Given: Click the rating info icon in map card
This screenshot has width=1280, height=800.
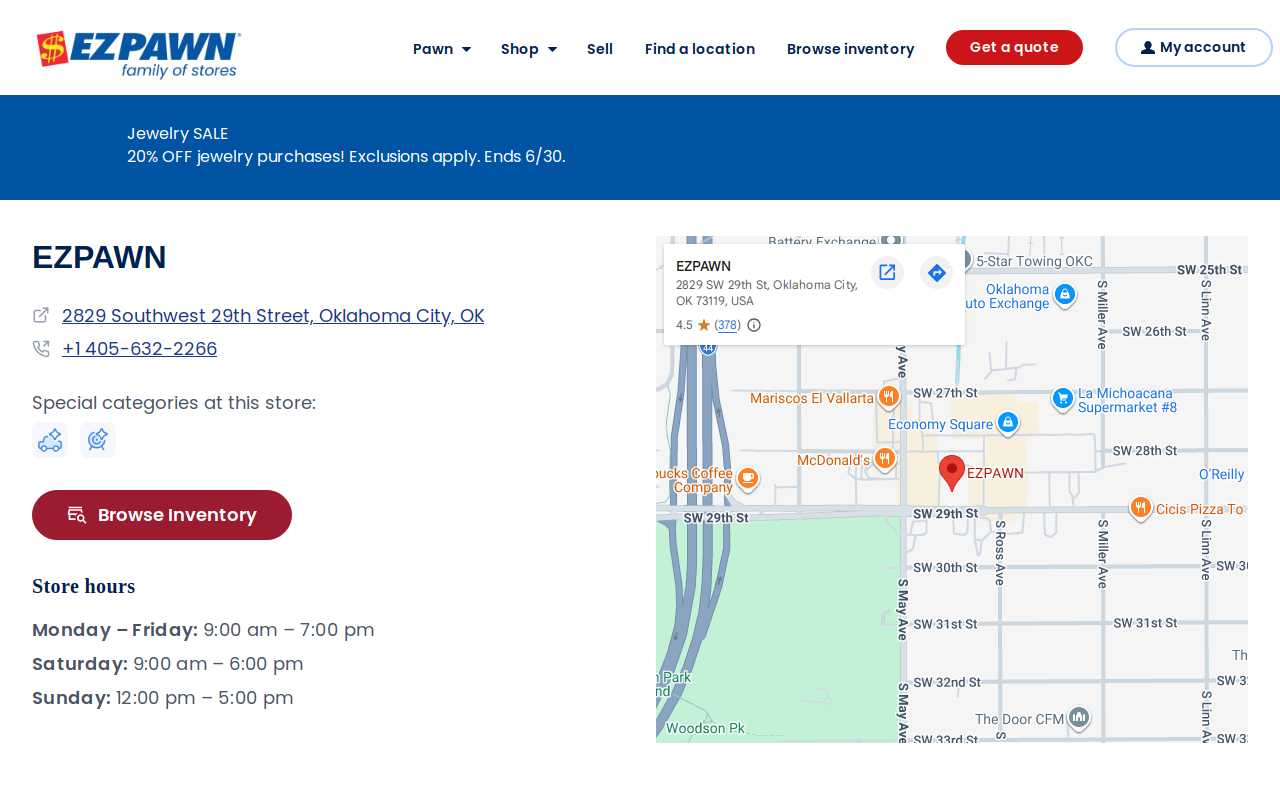Looking at the screenshot, I should 754,325.
